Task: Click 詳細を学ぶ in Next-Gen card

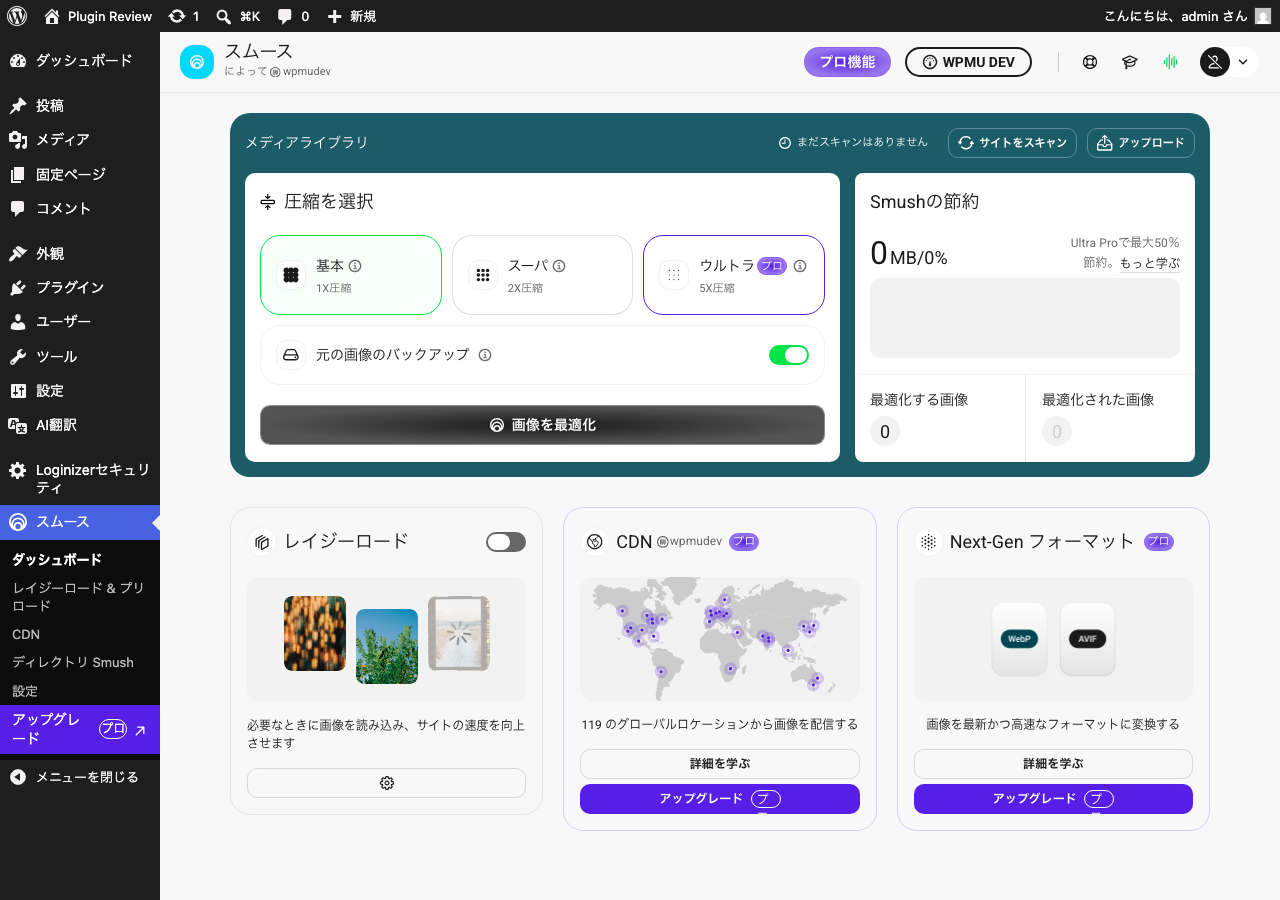Action: point(1053,764)
